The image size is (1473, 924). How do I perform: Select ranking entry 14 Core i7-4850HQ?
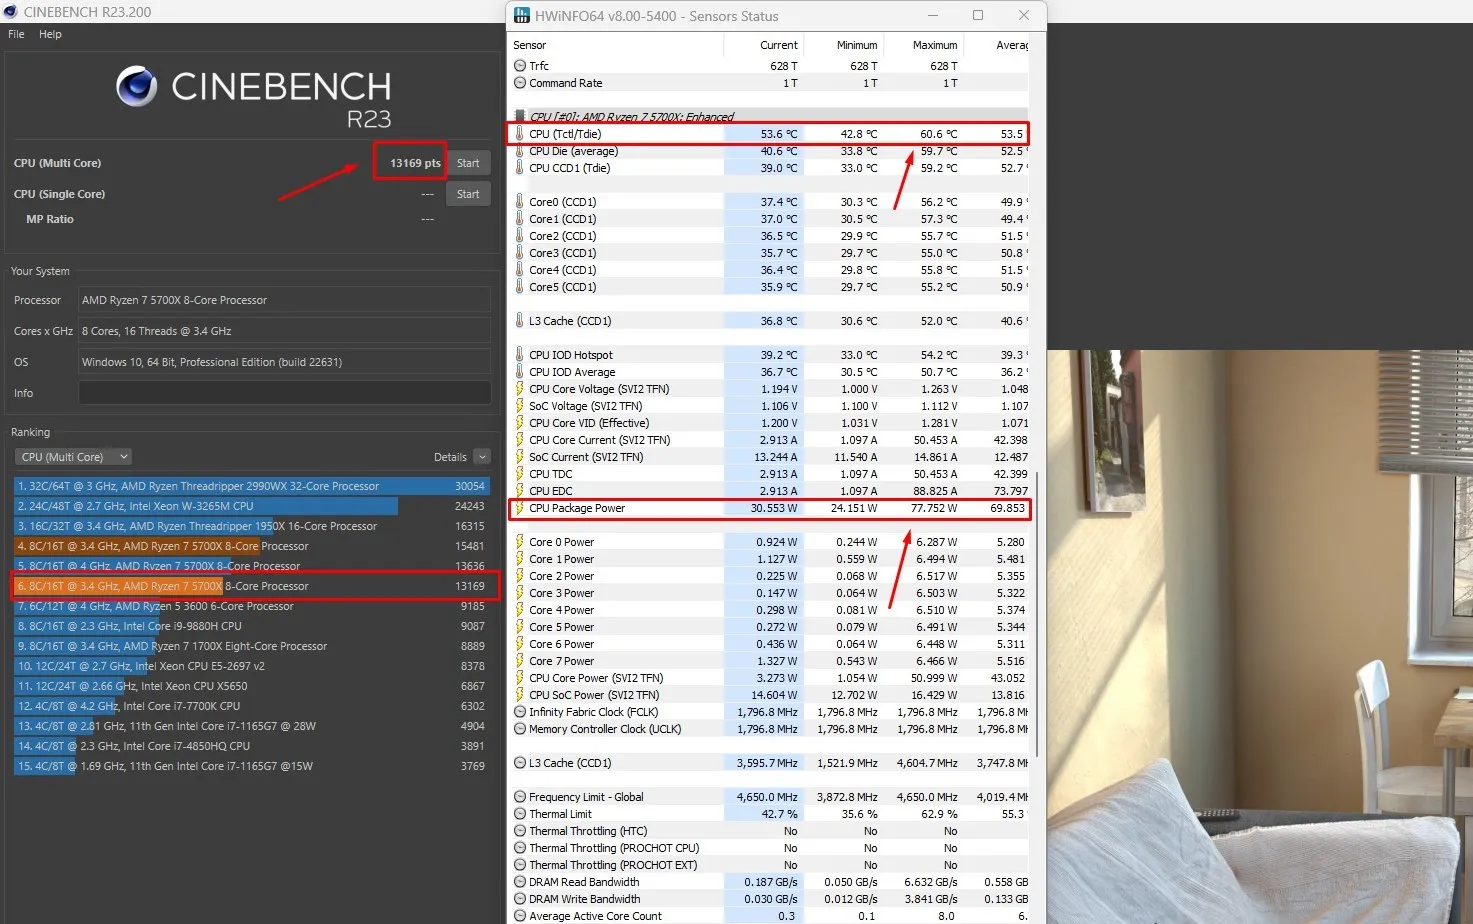point(251,746)
